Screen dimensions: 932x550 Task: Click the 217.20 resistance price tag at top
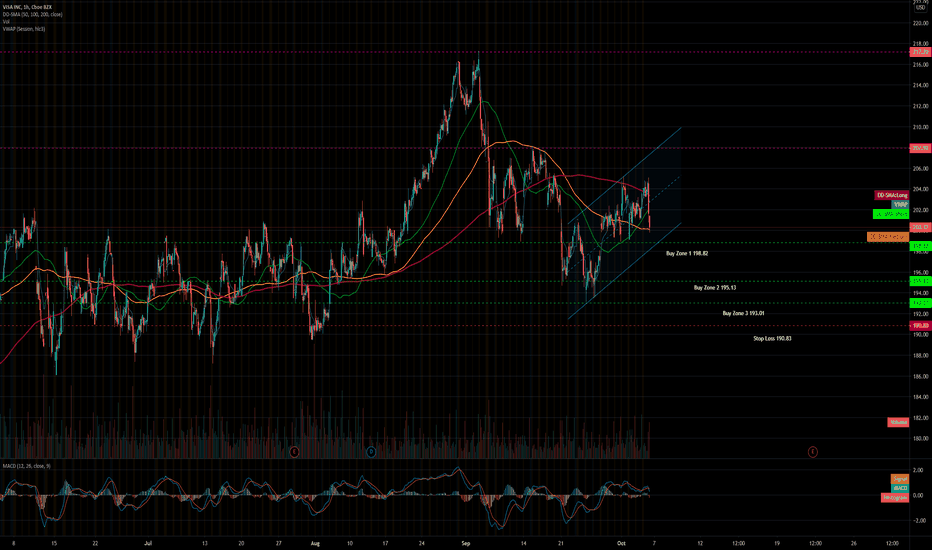(921, 52)
